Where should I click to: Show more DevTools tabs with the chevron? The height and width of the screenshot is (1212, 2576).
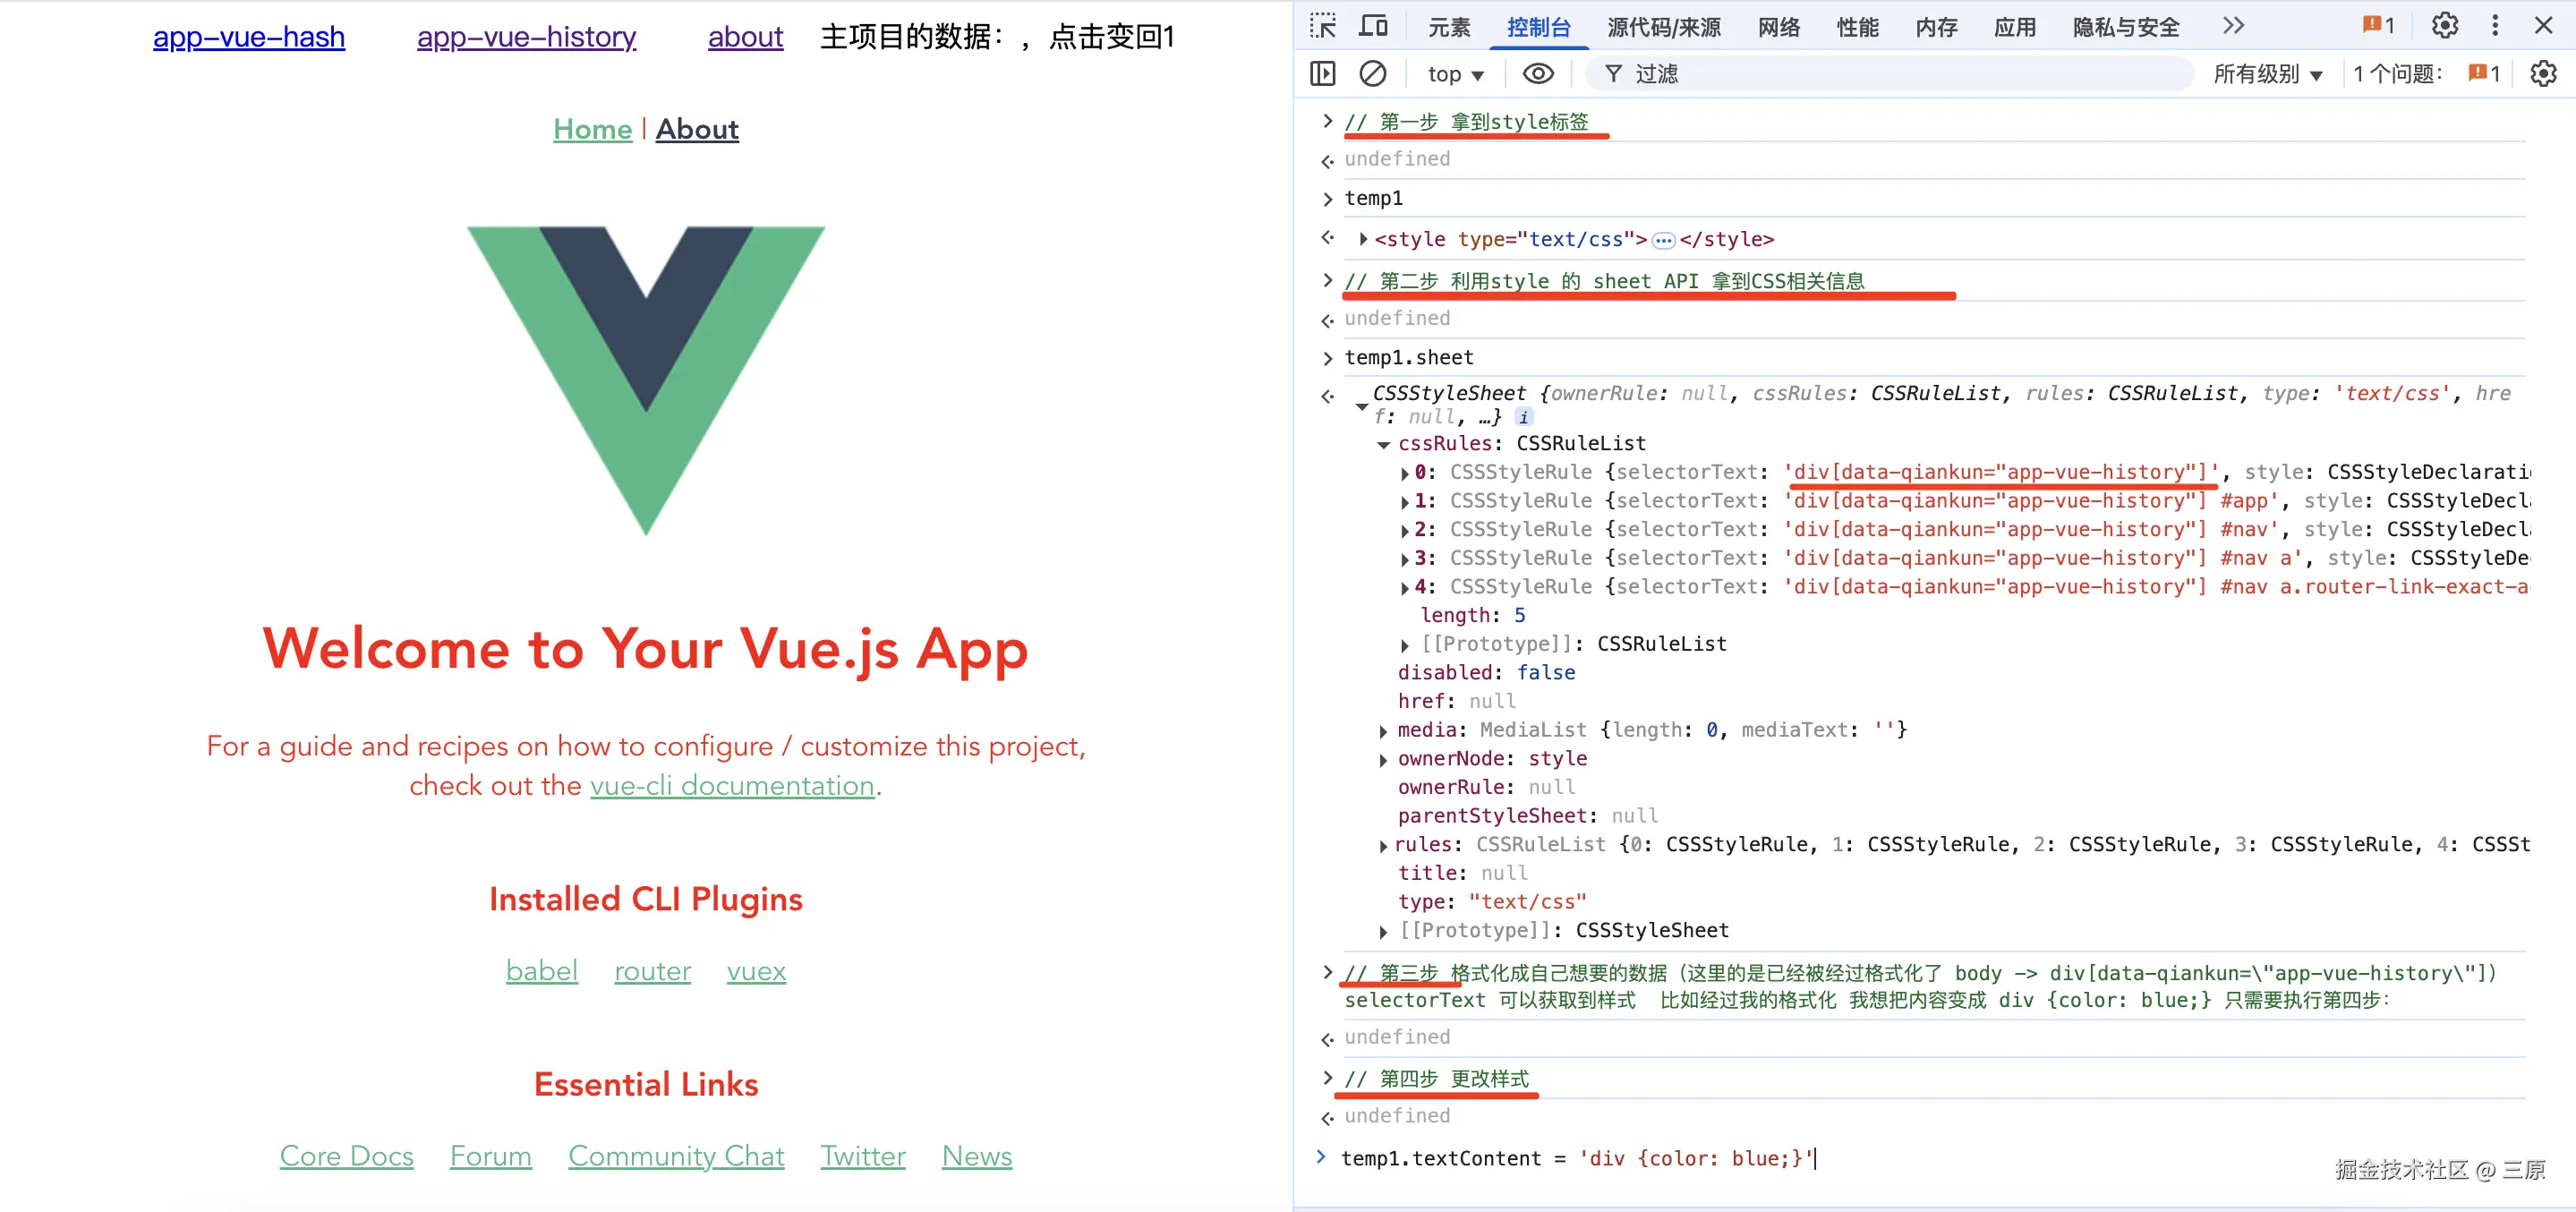coord(2233,26)
